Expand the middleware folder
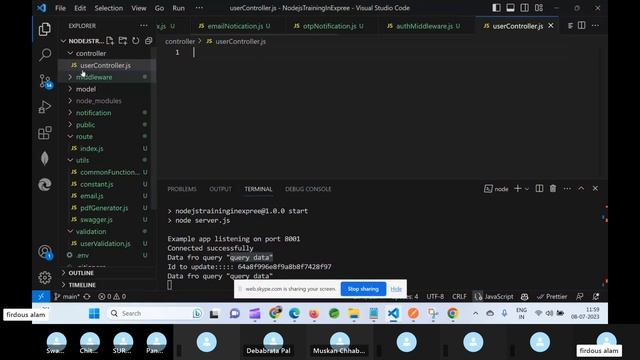640x360 pixels. point(93,77)
